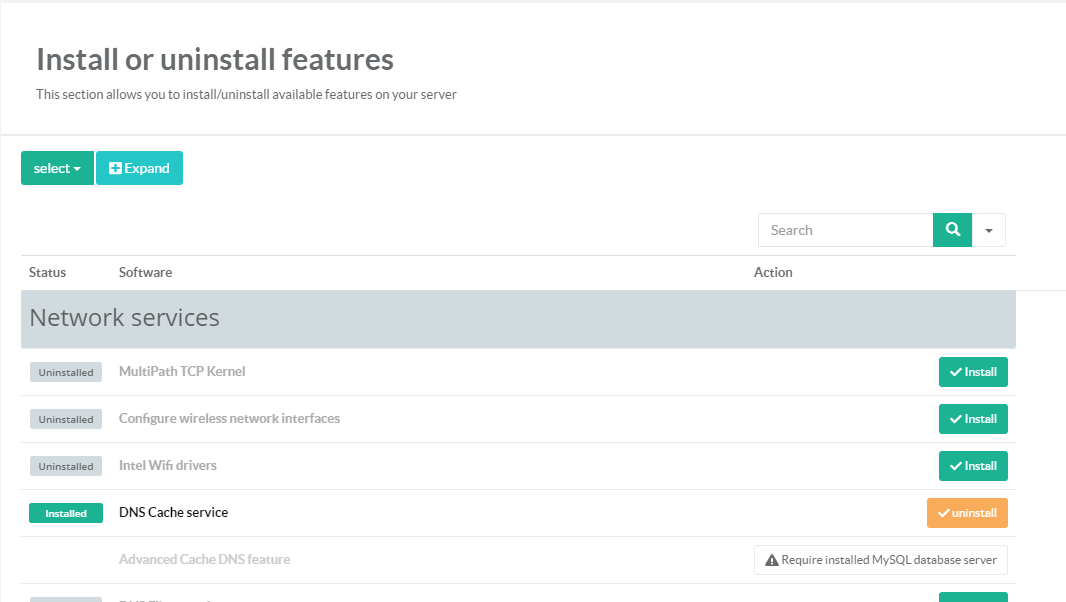
Task: Click the magnifying glass search icon
Action: 952,230
